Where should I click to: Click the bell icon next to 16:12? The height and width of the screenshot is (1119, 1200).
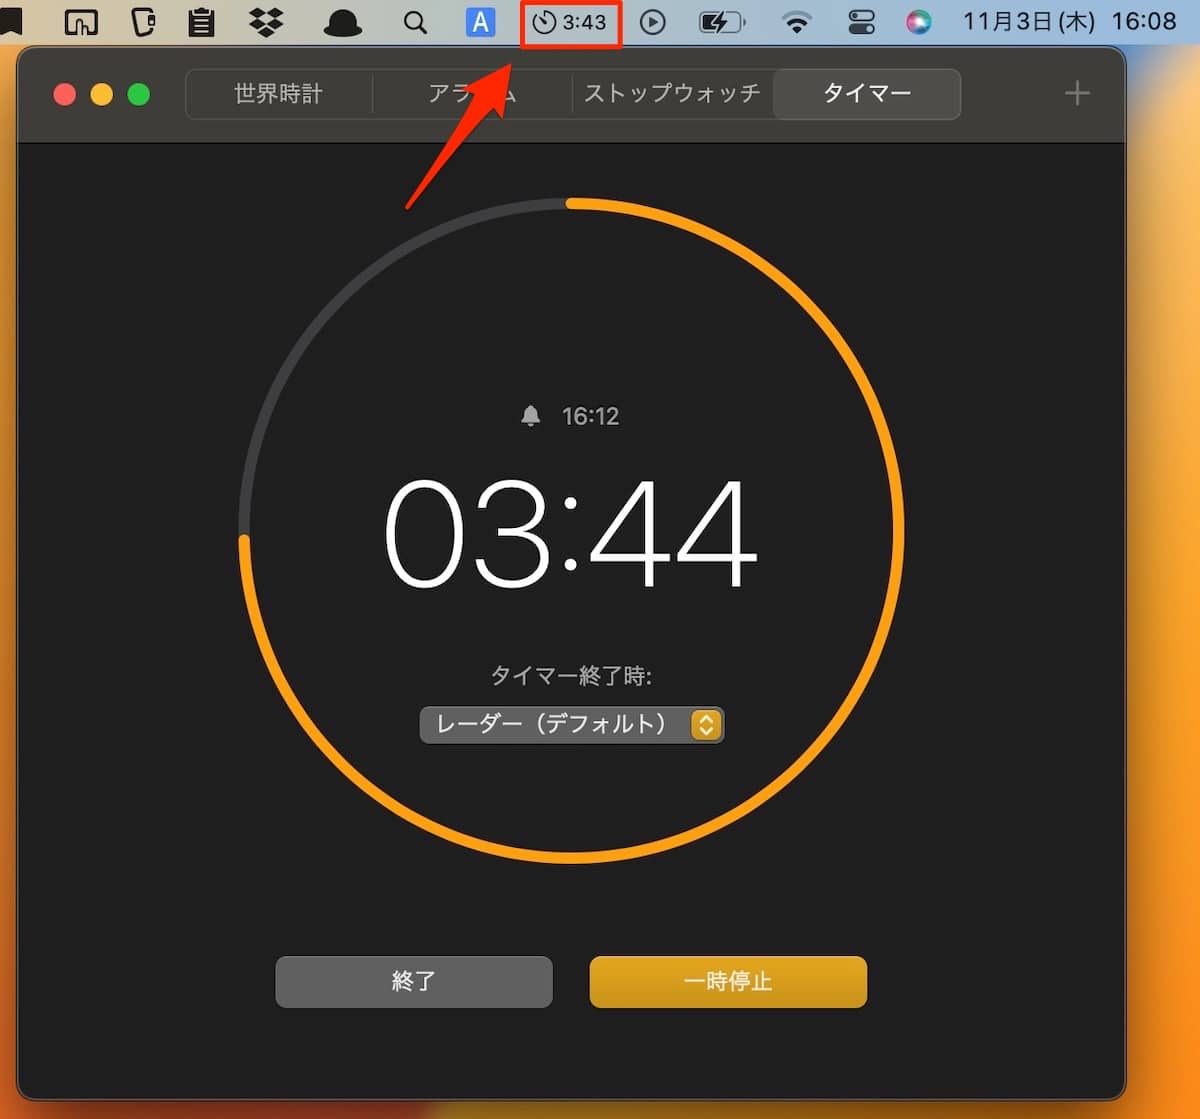click(531, 416)
